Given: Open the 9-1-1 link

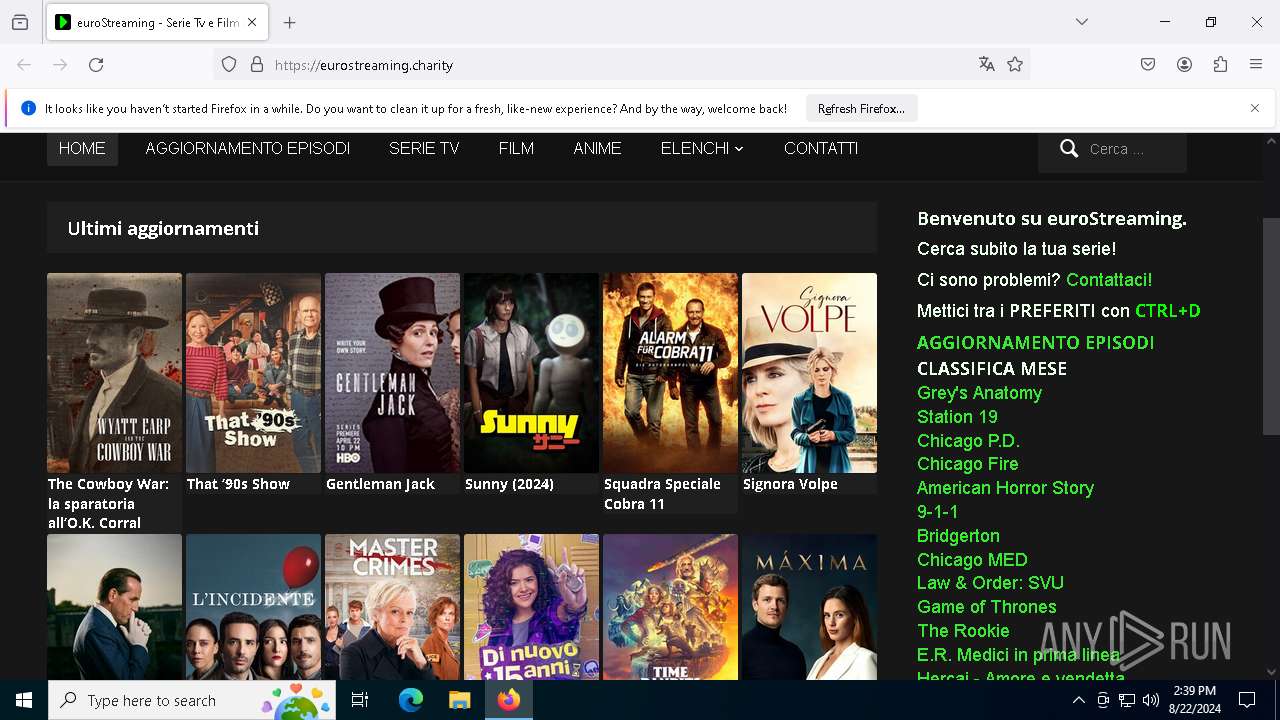Looking at the screenshot, I should click(937, 512).
